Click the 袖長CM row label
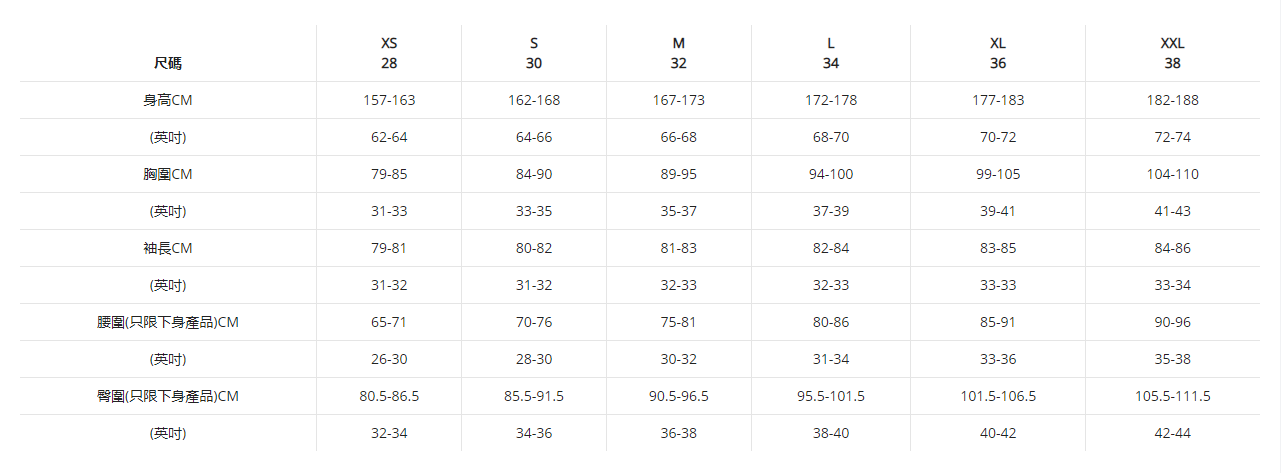Screen dimensions: 1281x473 click(x=168, y=248)
